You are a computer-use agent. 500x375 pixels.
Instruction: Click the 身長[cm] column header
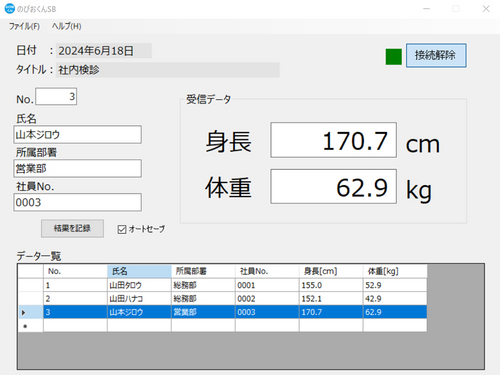coord(331,271)
